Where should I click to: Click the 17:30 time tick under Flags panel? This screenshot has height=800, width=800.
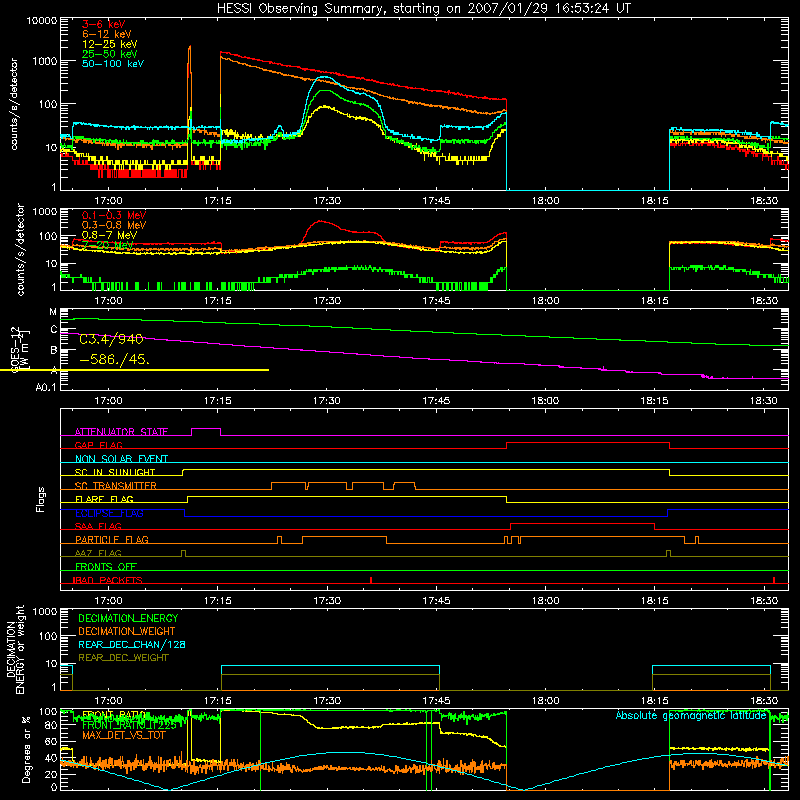point(327,601)
